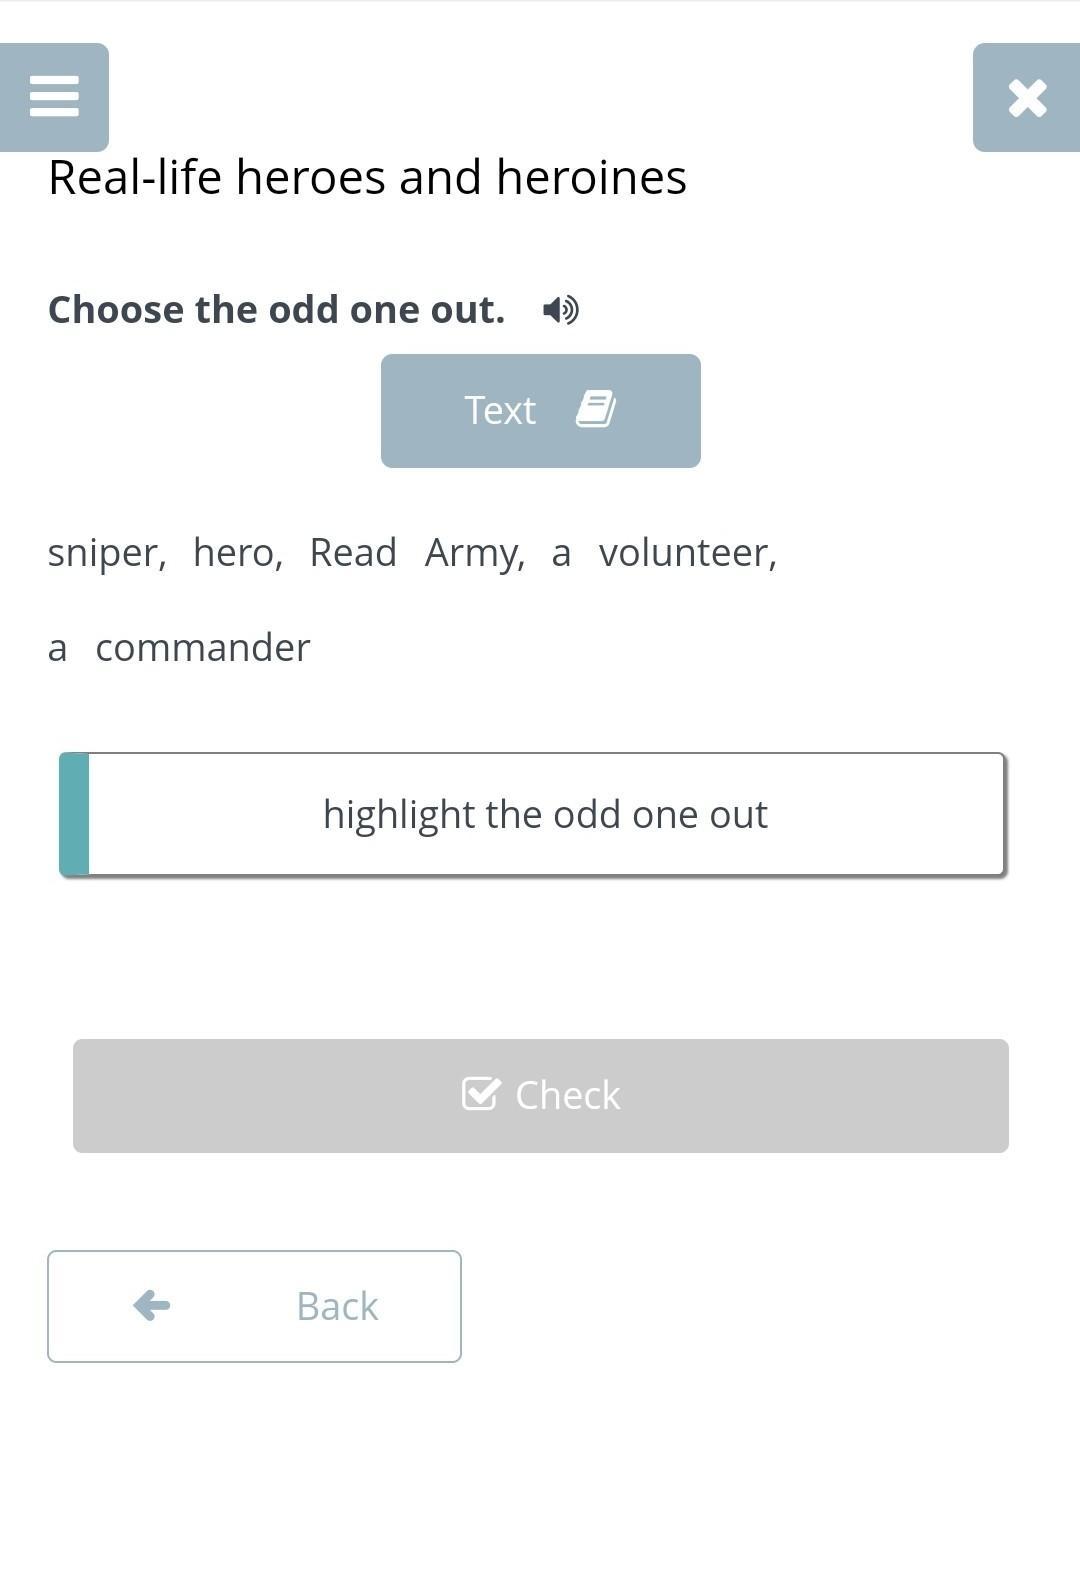Close the exercise with the X icon
Viewport: 1080px width, 1587px height.
pyautogui.click(x=1027, y=98)
